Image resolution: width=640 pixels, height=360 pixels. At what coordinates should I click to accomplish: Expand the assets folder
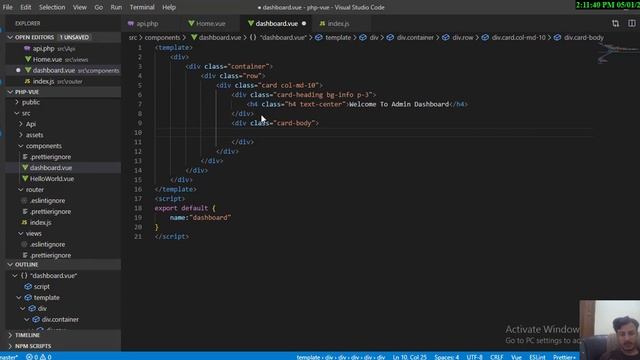pos(34,135)
